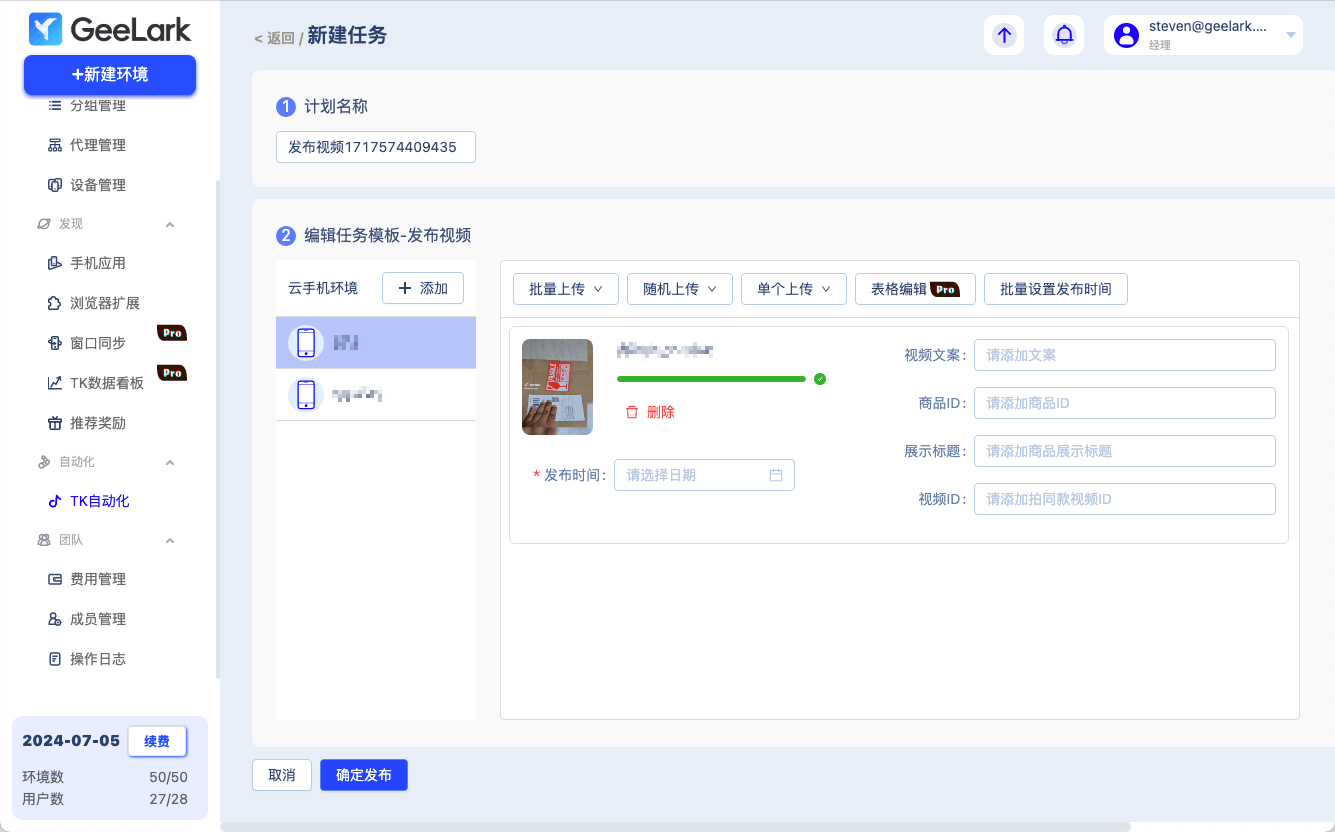Expand the 批量上传 dropdown
Image resolution: width=1335 pixels, height=832 pixels.
click(x=566, y=289)
